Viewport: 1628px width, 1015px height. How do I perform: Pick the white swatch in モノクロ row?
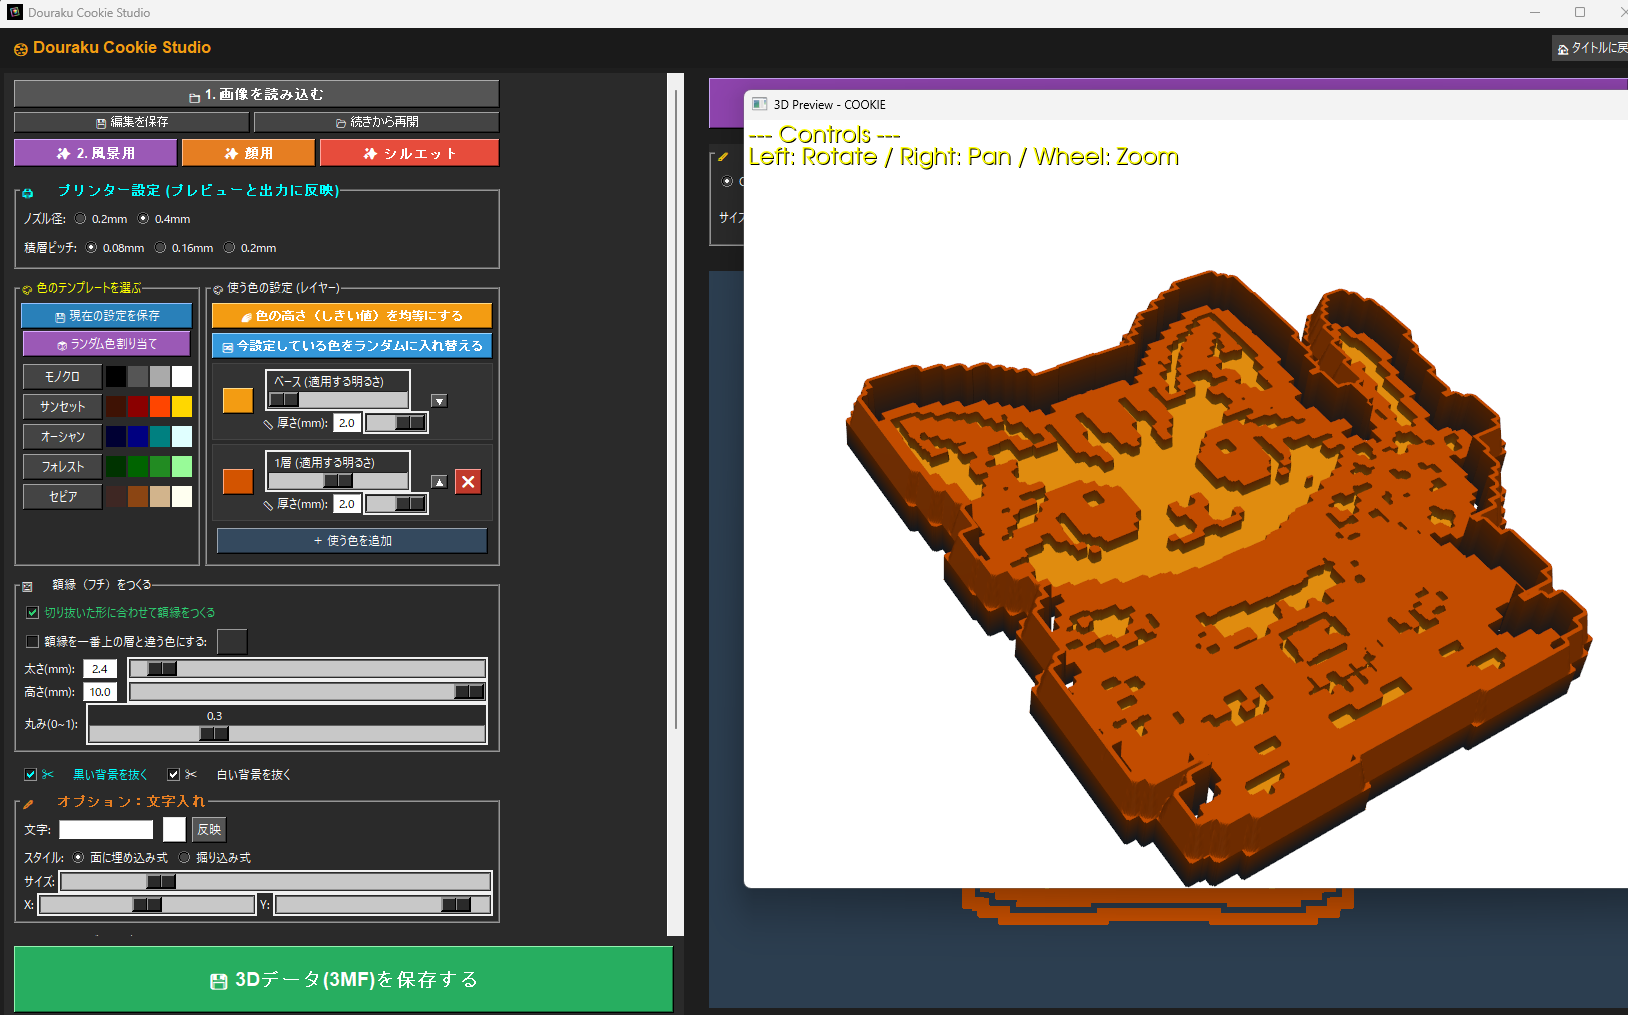pyautogui.click(x=182, y=377)
